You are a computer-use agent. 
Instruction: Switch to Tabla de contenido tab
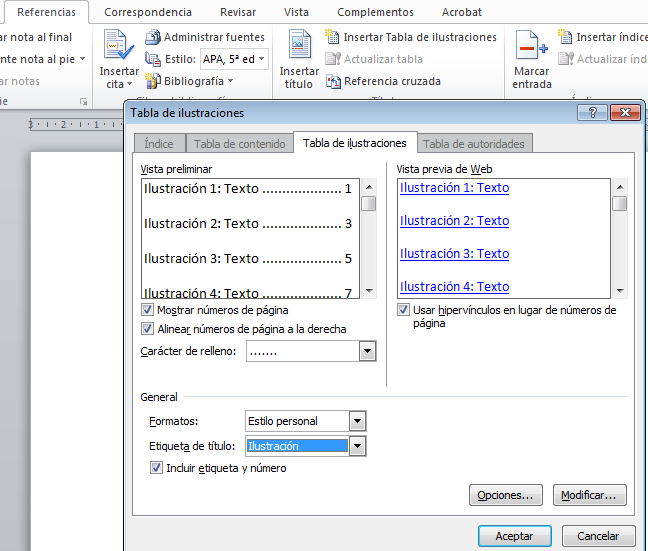tap(240, 143)
